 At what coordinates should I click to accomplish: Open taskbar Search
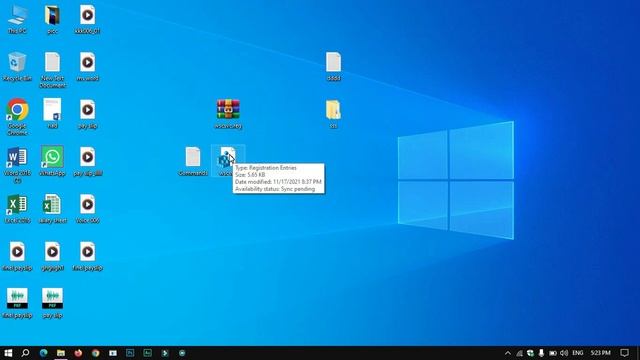pos(25,353)
